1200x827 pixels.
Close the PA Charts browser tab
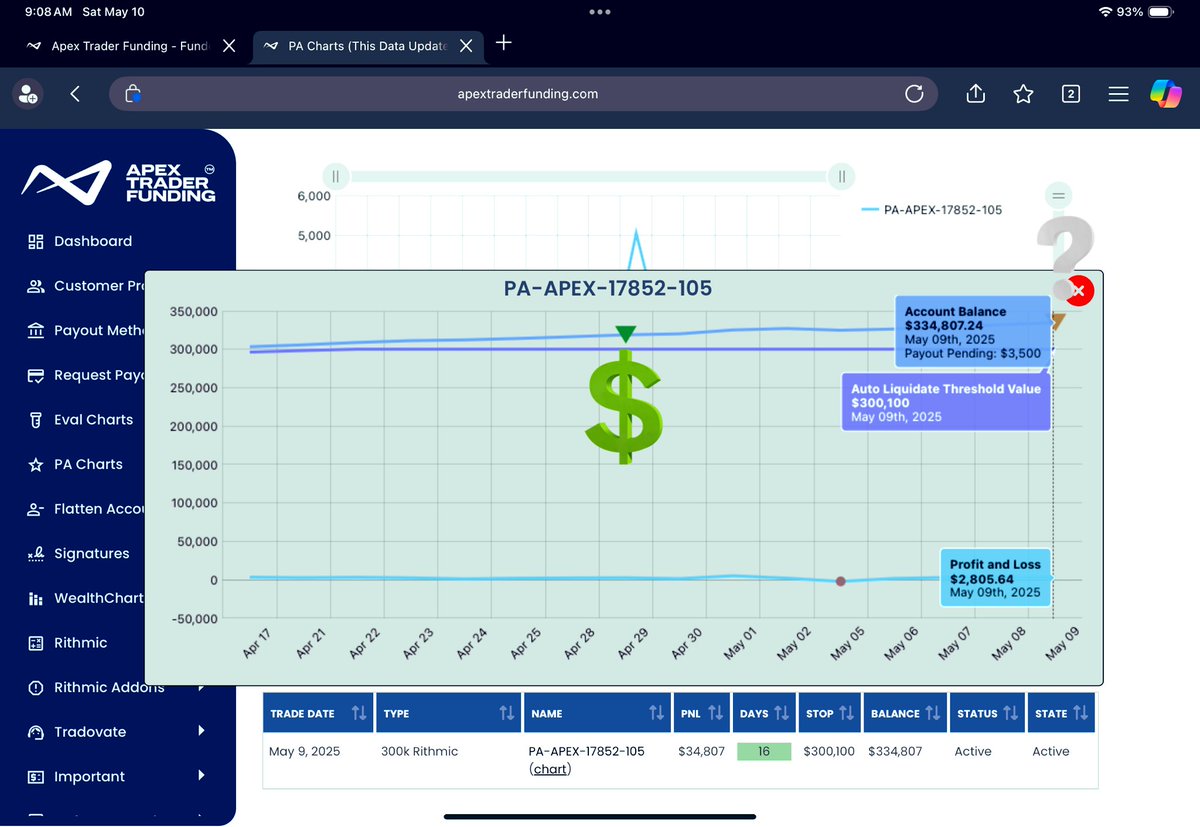[466, 46]
